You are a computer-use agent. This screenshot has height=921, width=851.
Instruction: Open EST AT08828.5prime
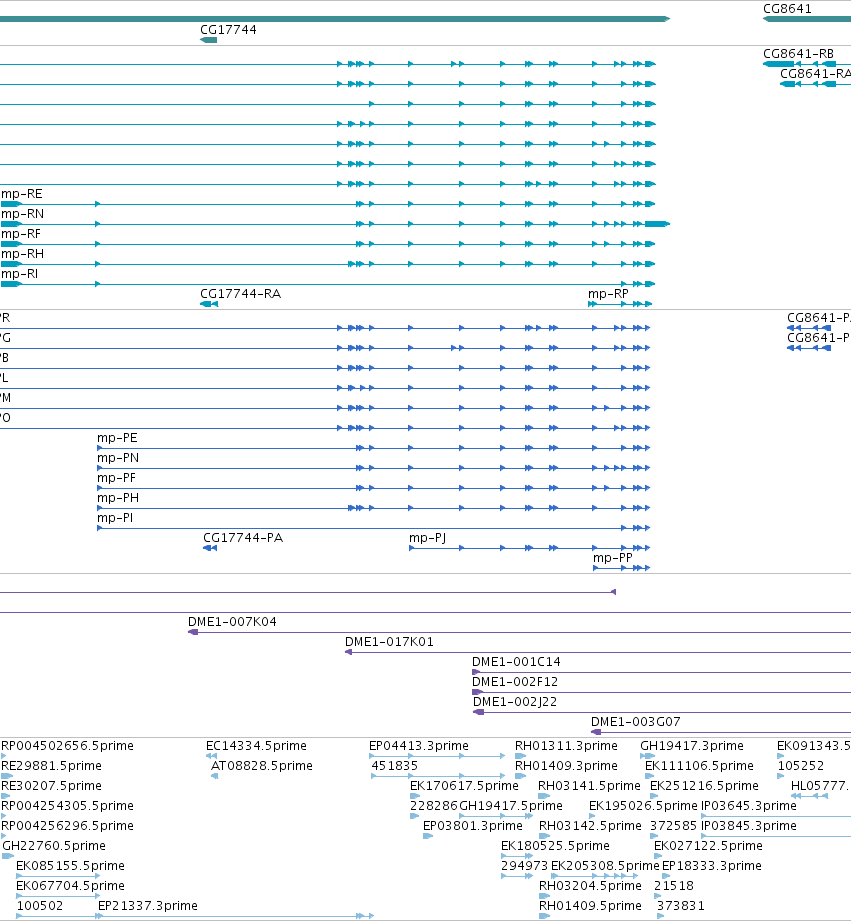262,766
